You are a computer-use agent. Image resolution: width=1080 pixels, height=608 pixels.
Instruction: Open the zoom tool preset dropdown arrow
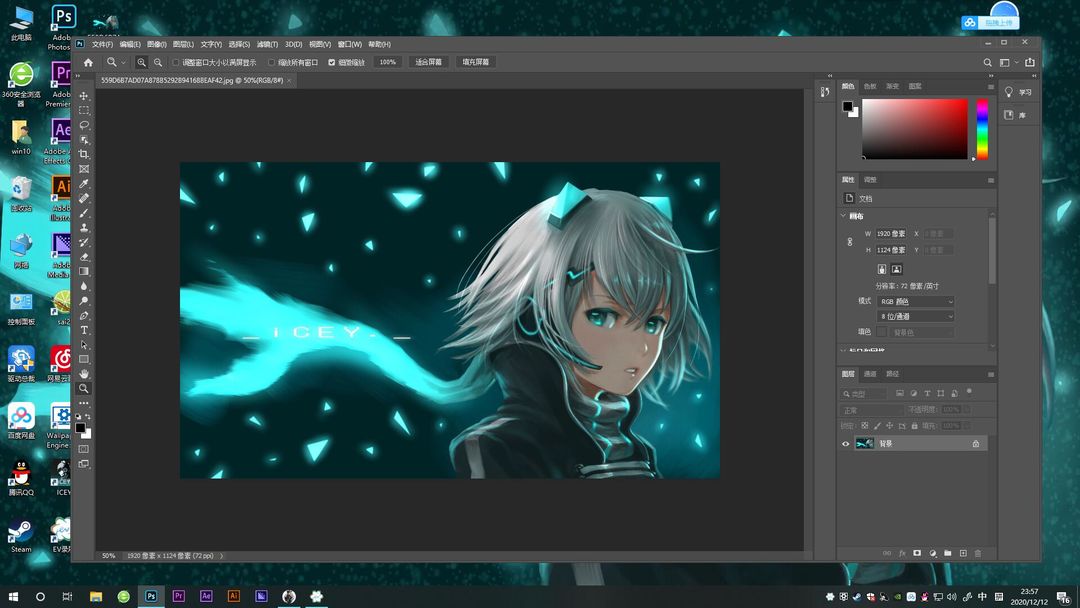[123, 63]
